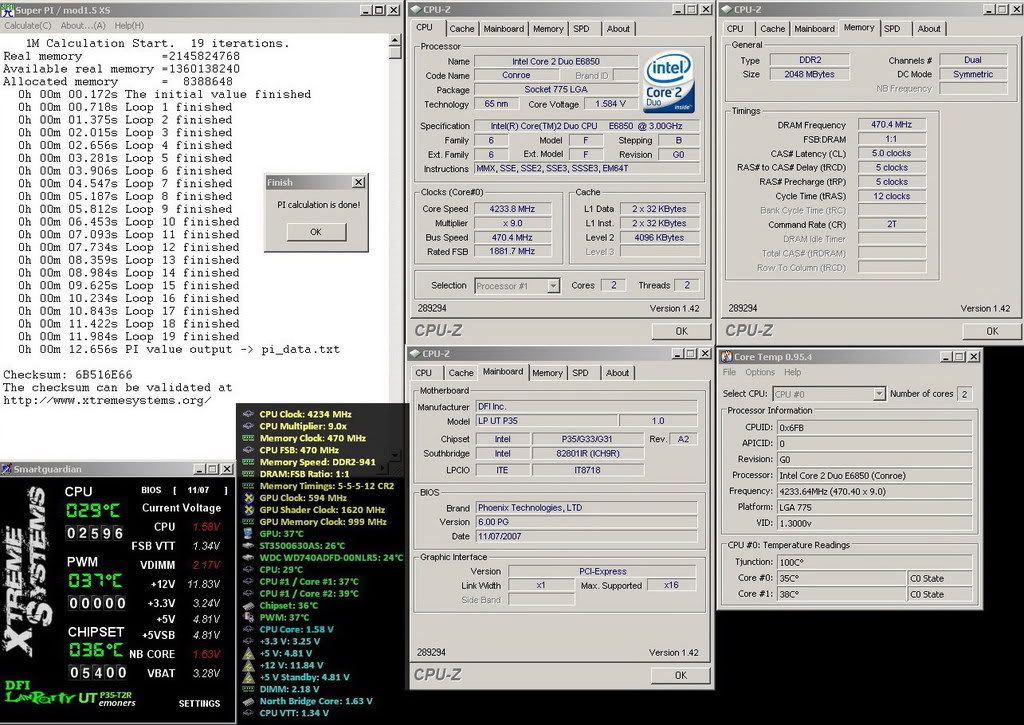Click the warning icon beside +12 V: 11.84 V

pos(248,665)
